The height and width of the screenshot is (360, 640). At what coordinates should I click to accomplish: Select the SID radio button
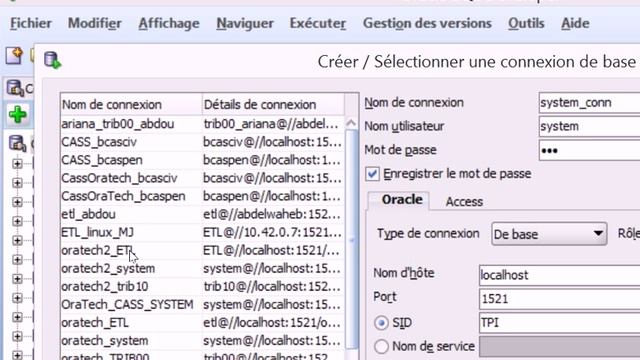click(381, 323)
